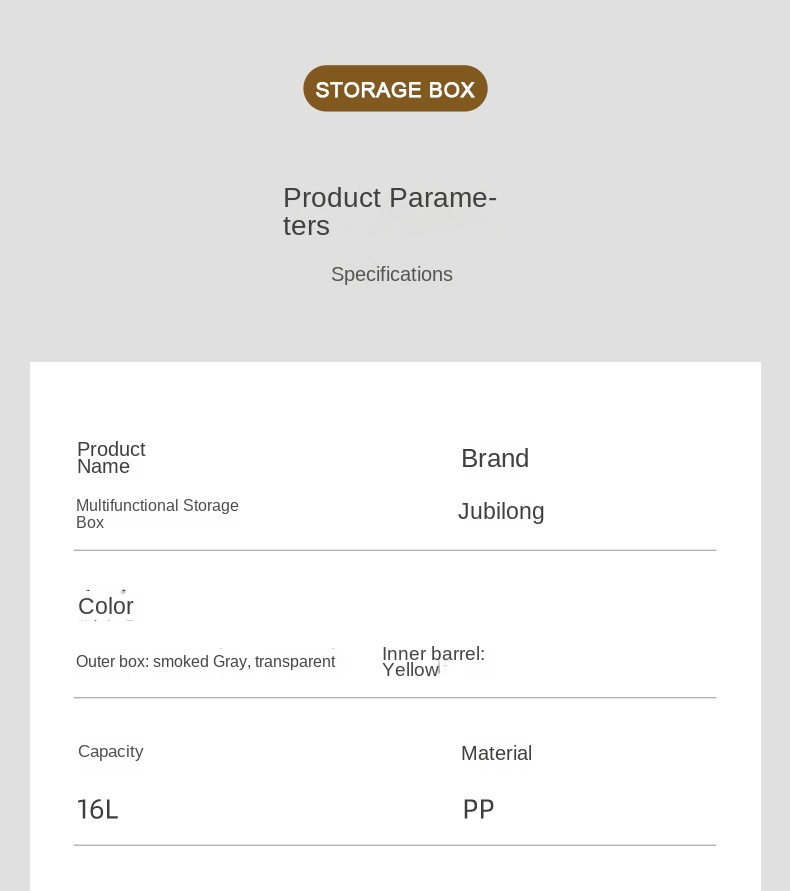Click the divider line below Jubilong
The height and width of the screenshot is (891, 790).
coord(395,550)
